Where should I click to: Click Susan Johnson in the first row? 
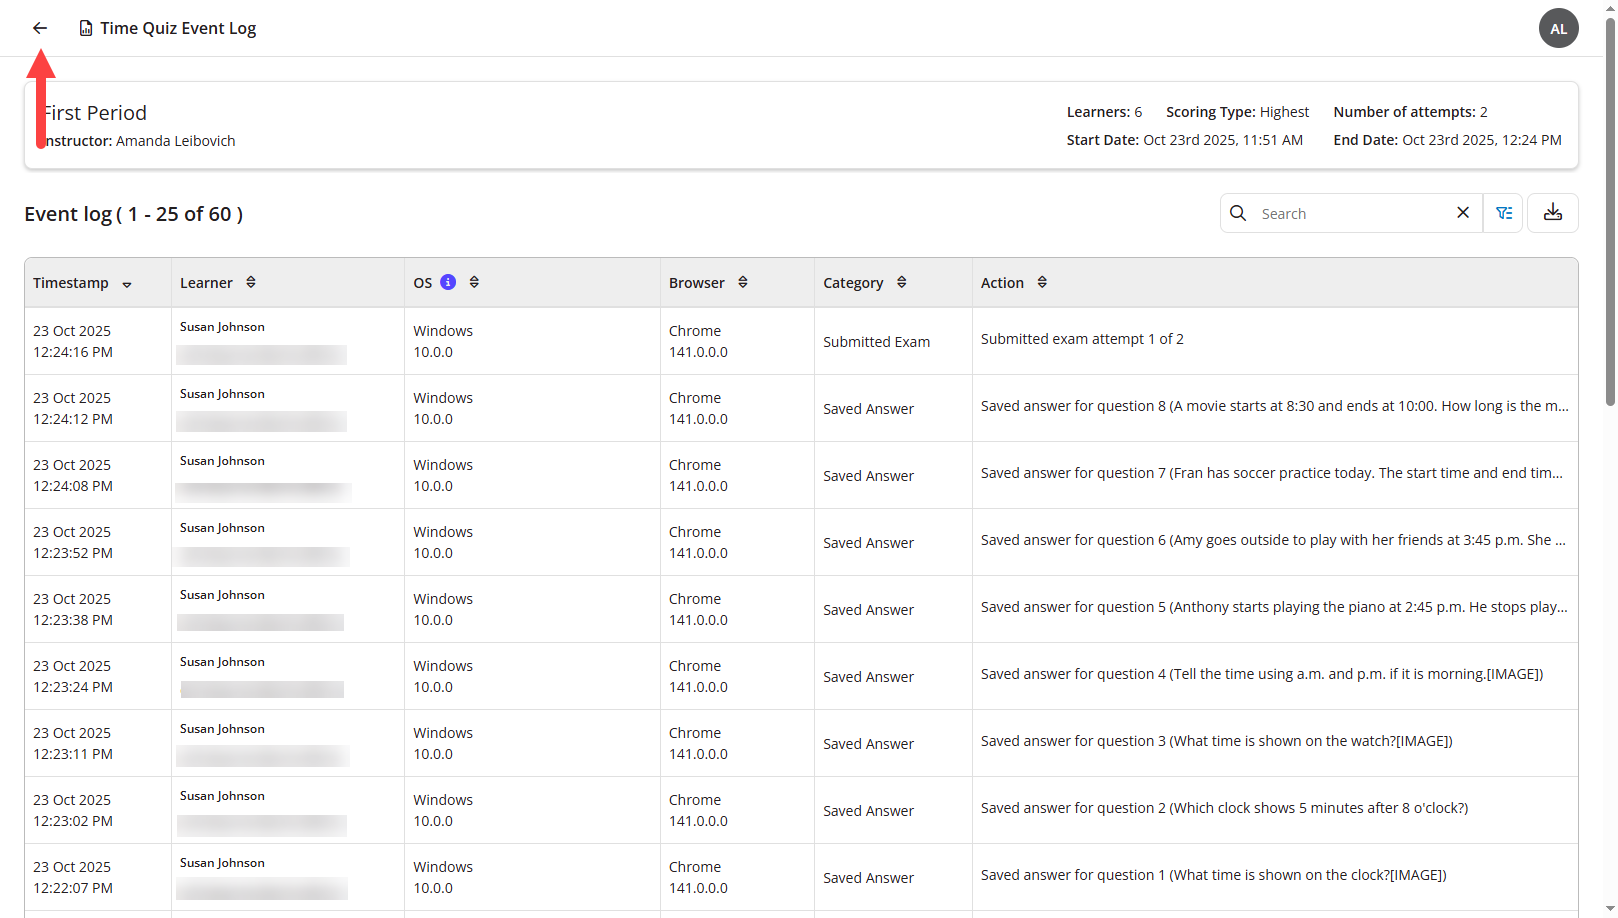[x=221, y=326]
